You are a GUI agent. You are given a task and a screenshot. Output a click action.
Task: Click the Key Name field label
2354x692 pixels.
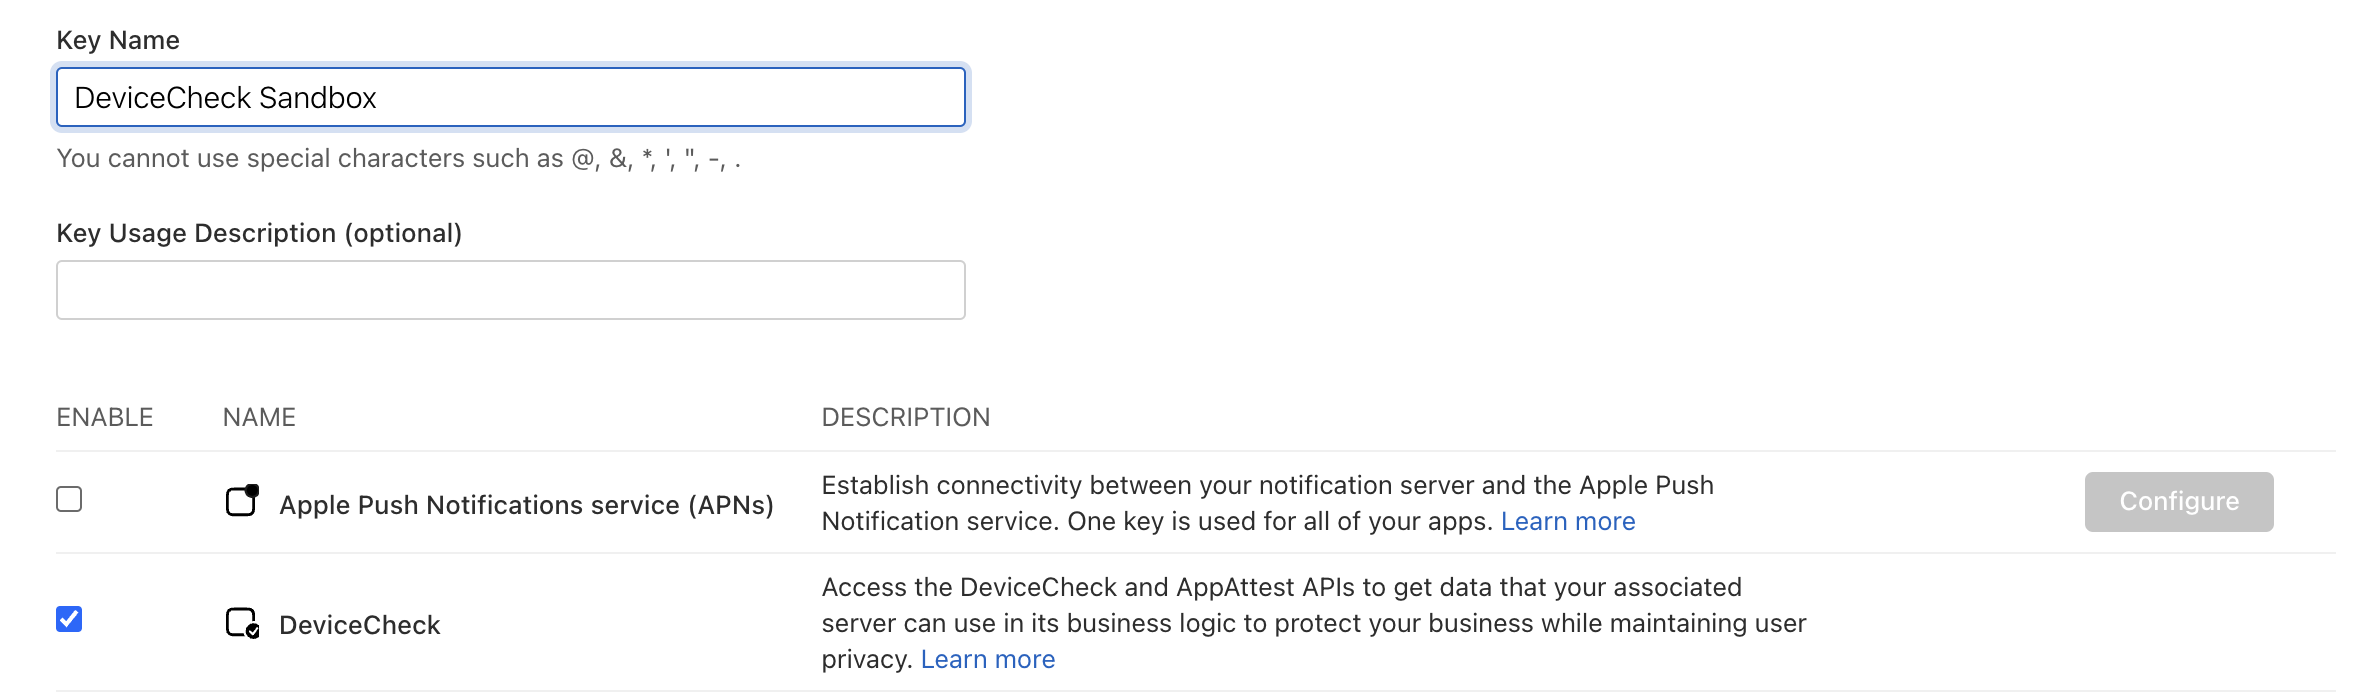point(118,40)
